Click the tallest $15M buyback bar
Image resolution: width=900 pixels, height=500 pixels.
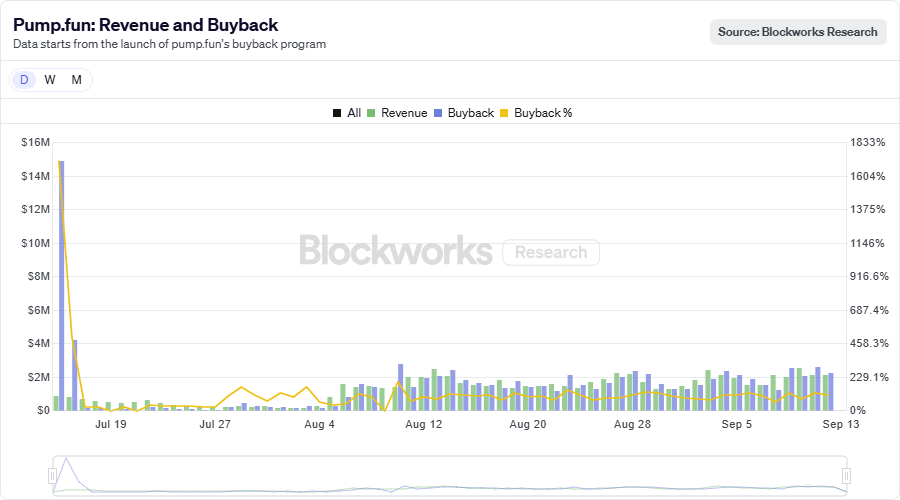(61, 285)
